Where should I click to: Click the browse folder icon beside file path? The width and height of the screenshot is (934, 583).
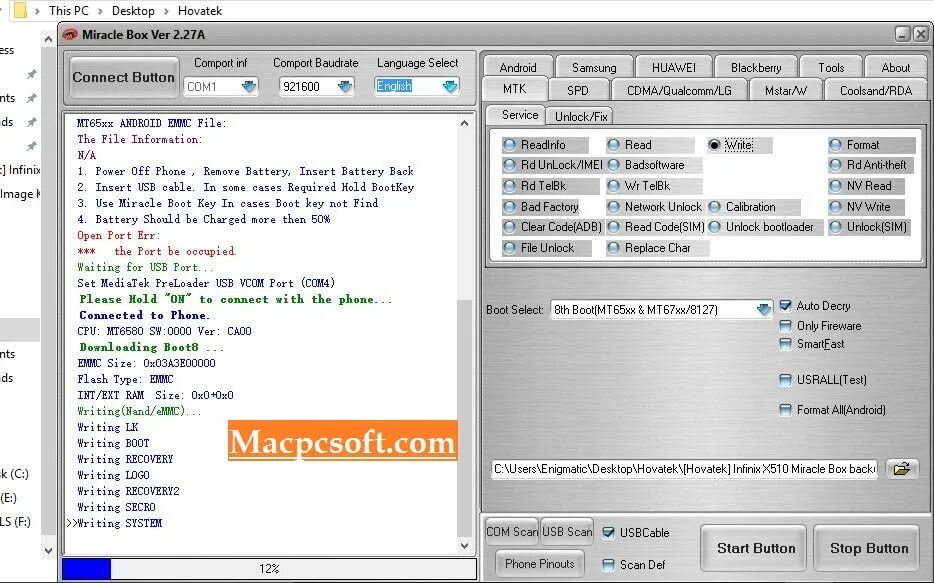(902, 469)
